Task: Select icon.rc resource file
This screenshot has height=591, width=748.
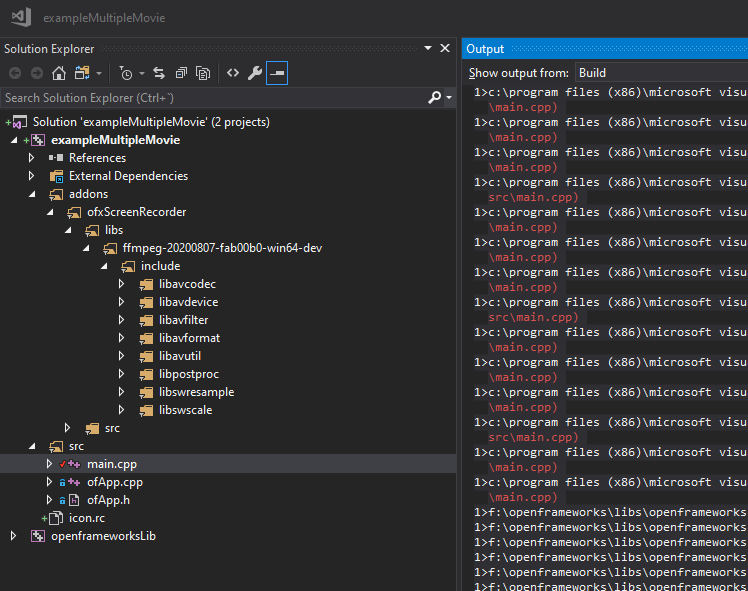Action: tap(87, 518)
